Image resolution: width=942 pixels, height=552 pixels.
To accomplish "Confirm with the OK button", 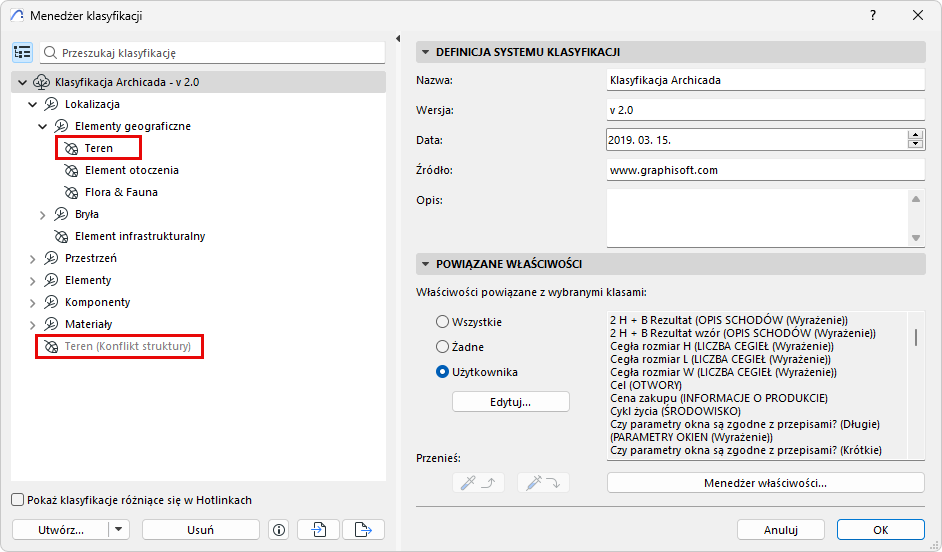I will 881,530.
